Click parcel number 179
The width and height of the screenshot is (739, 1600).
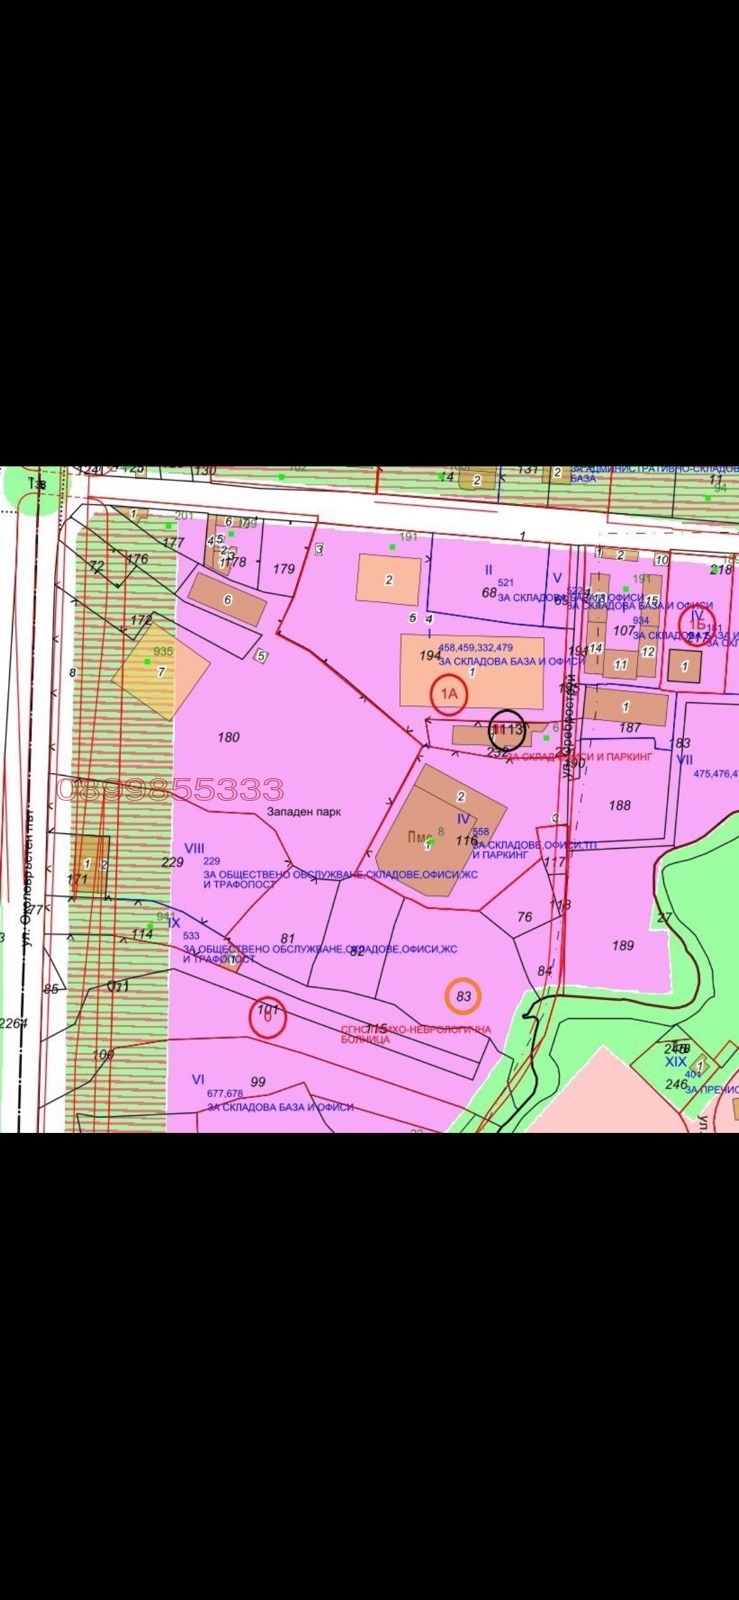pos(284,569)
